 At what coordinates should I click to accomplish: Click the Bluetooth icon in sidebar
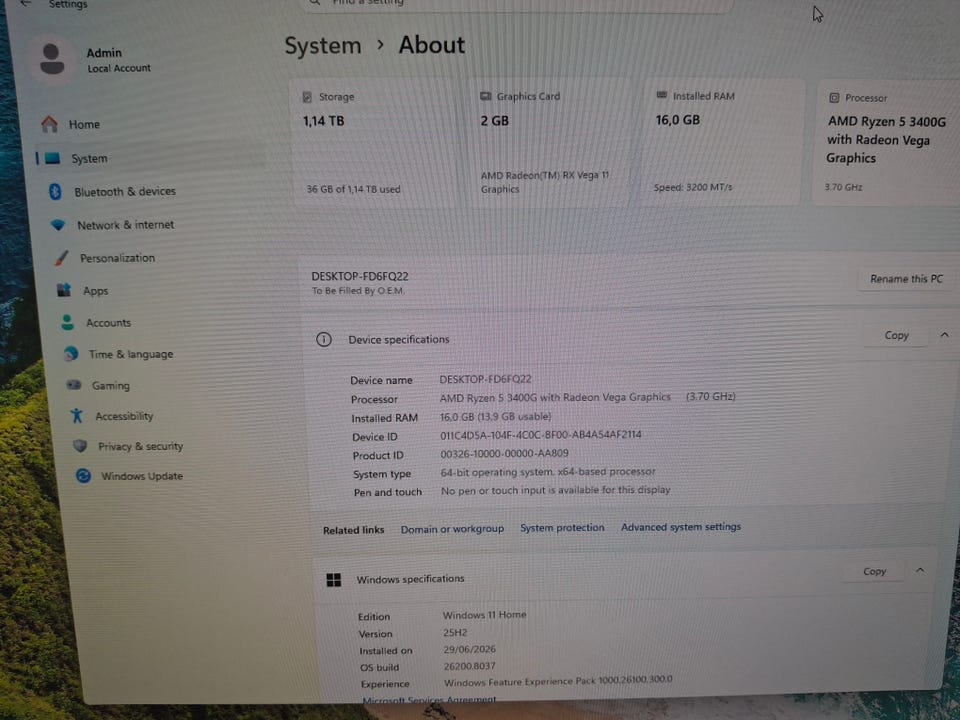click(55, 192)
